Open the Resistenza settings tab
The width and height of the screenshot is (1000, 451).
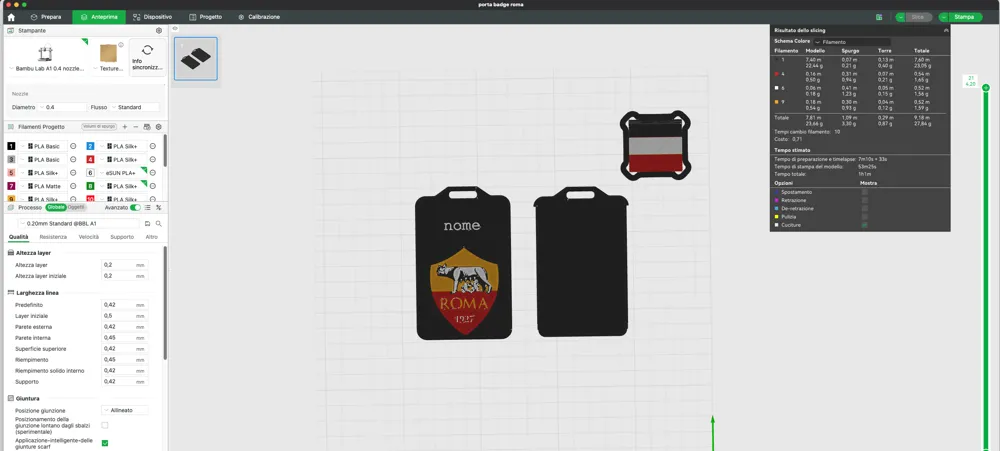pos(53,237)
